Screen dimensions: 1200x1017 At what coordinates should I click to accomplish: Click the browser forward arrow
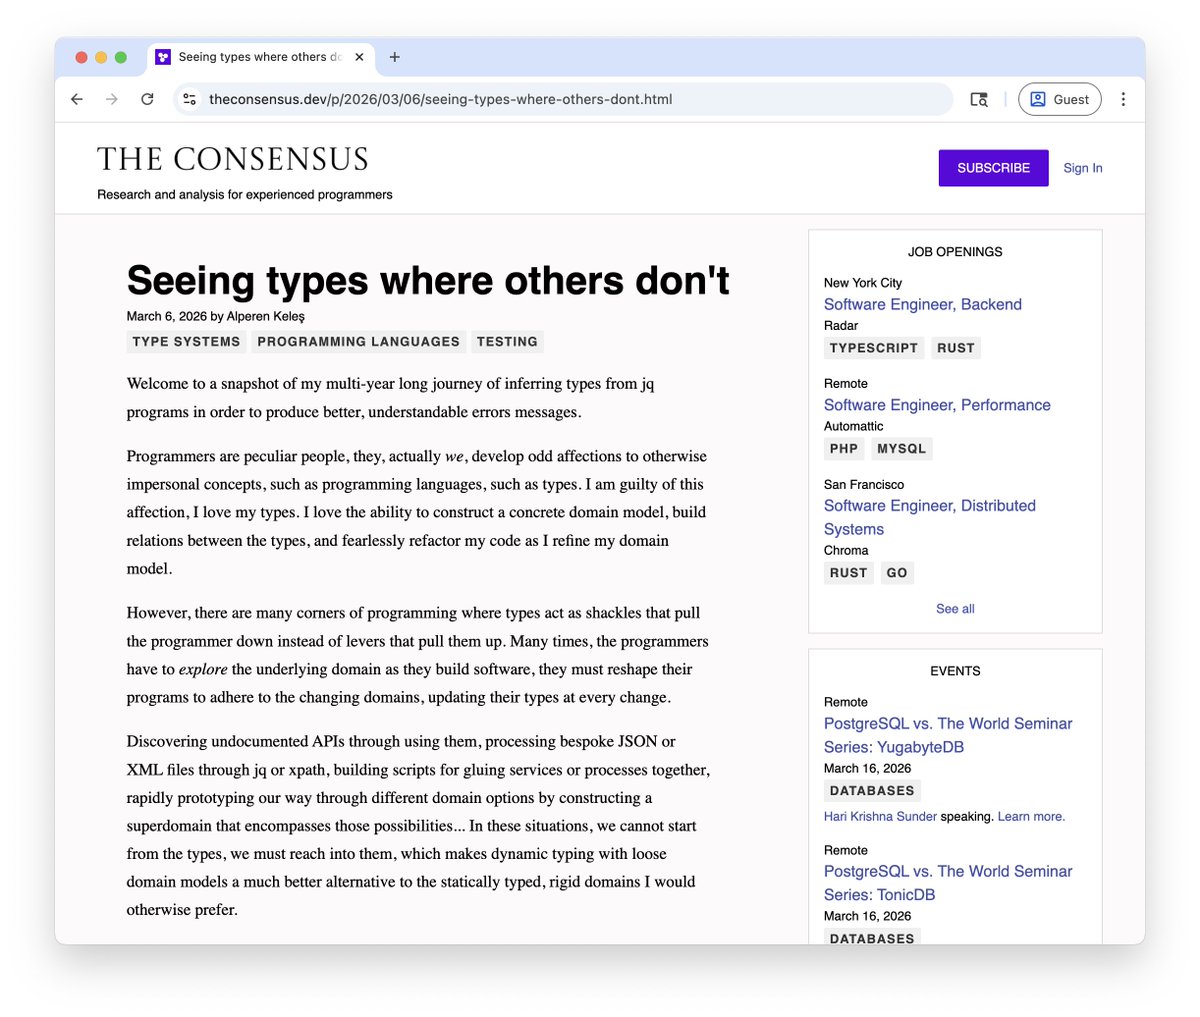pos(112,99)
